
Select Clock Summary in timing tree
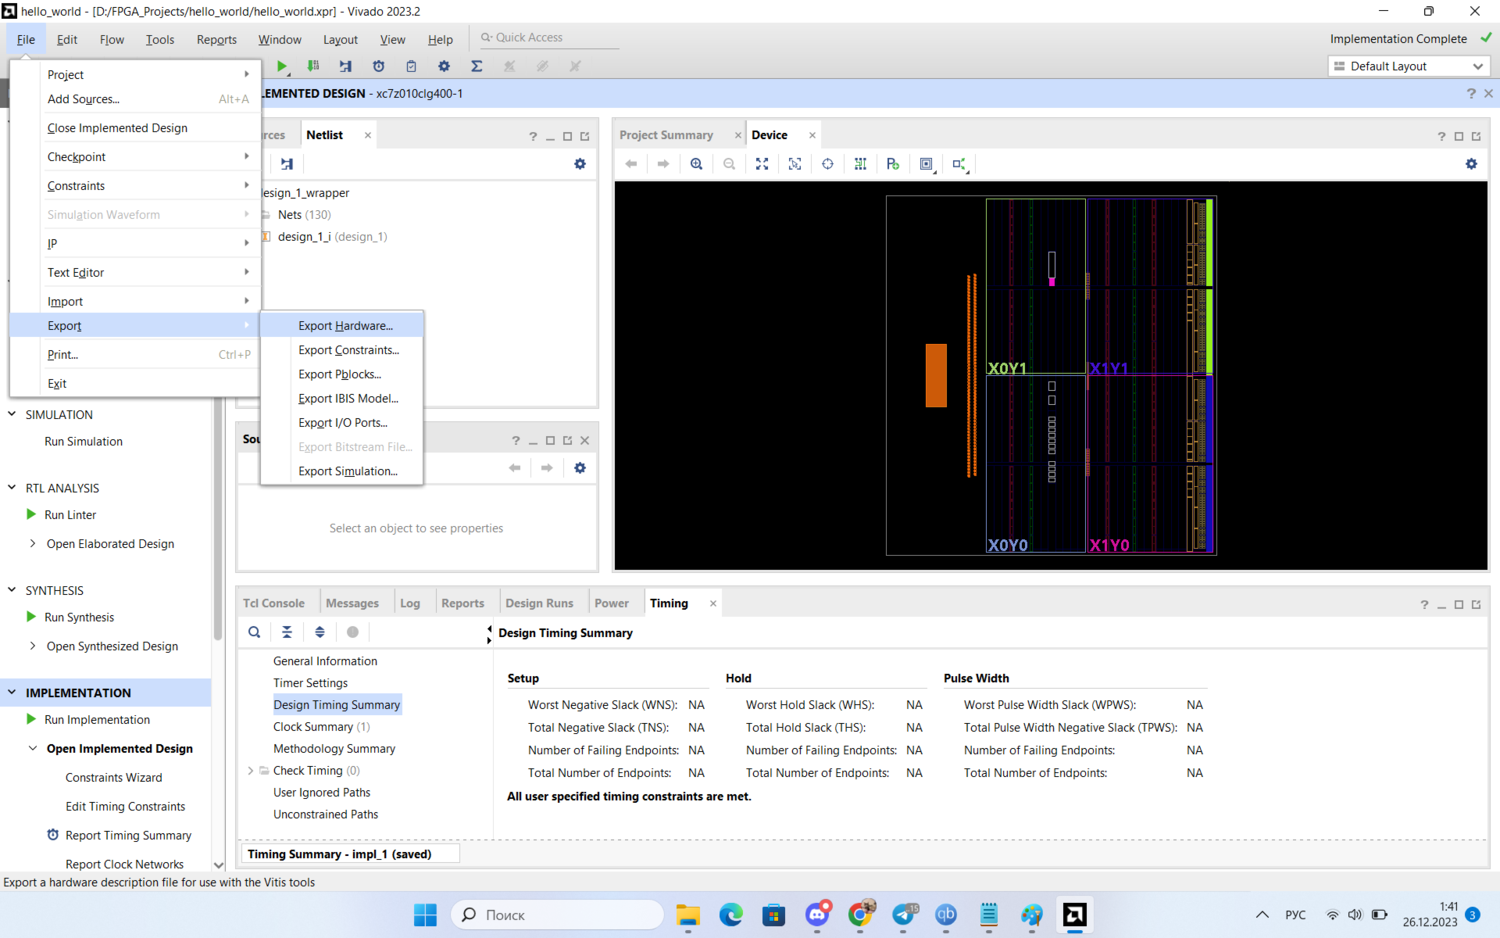tap(313, 727)
